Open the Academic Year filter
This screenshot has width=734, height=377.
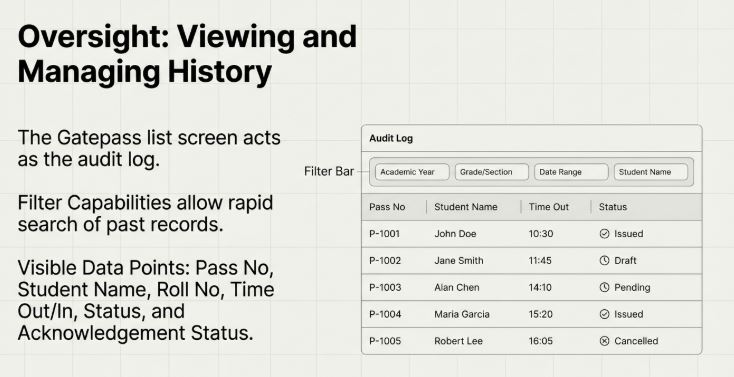[412, 172]
